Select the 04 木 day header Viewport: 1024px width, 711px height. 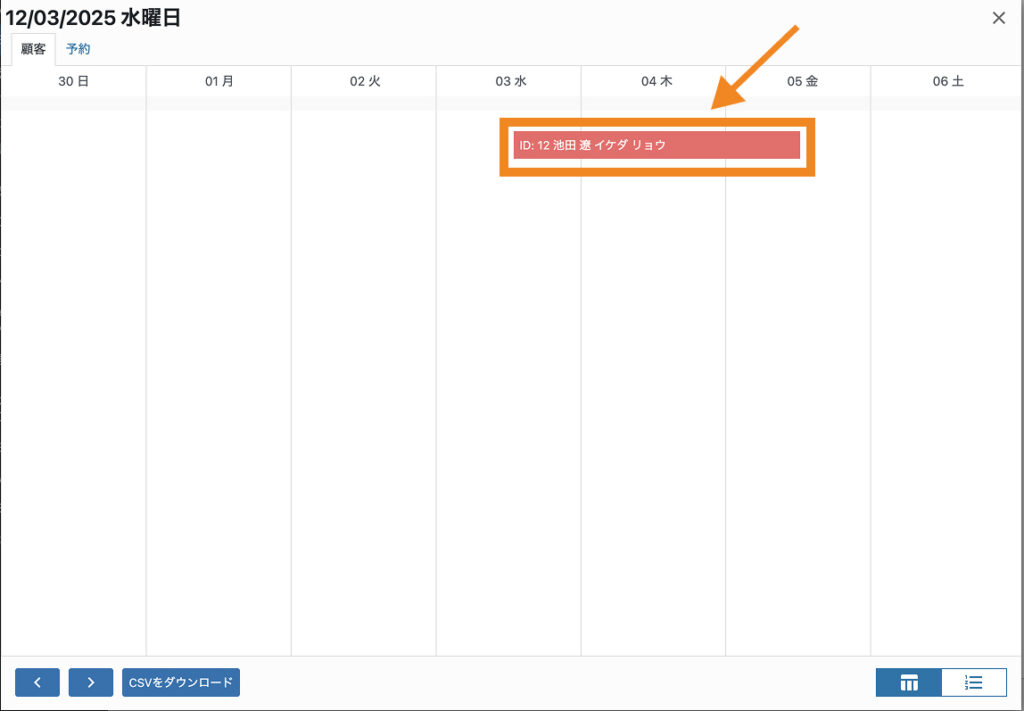click(656, 82)
